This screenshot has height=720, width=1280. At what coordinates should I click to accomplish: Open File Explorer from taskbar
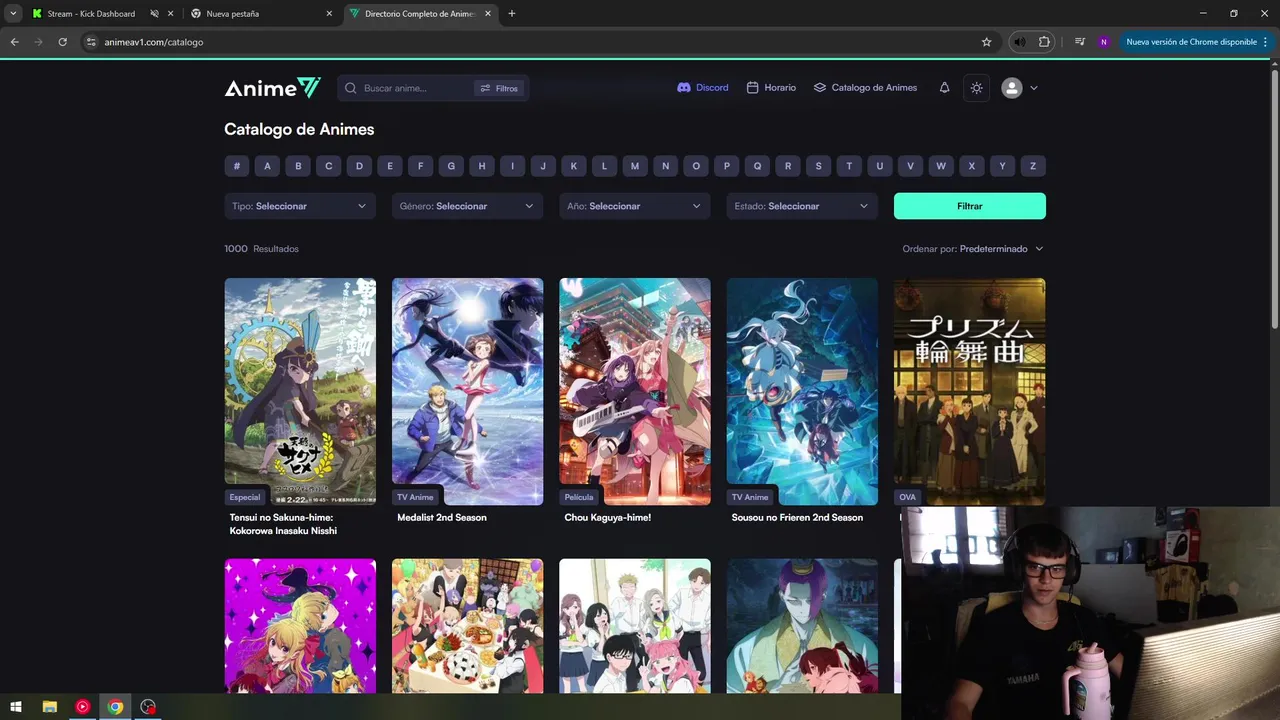click(49, 707)
